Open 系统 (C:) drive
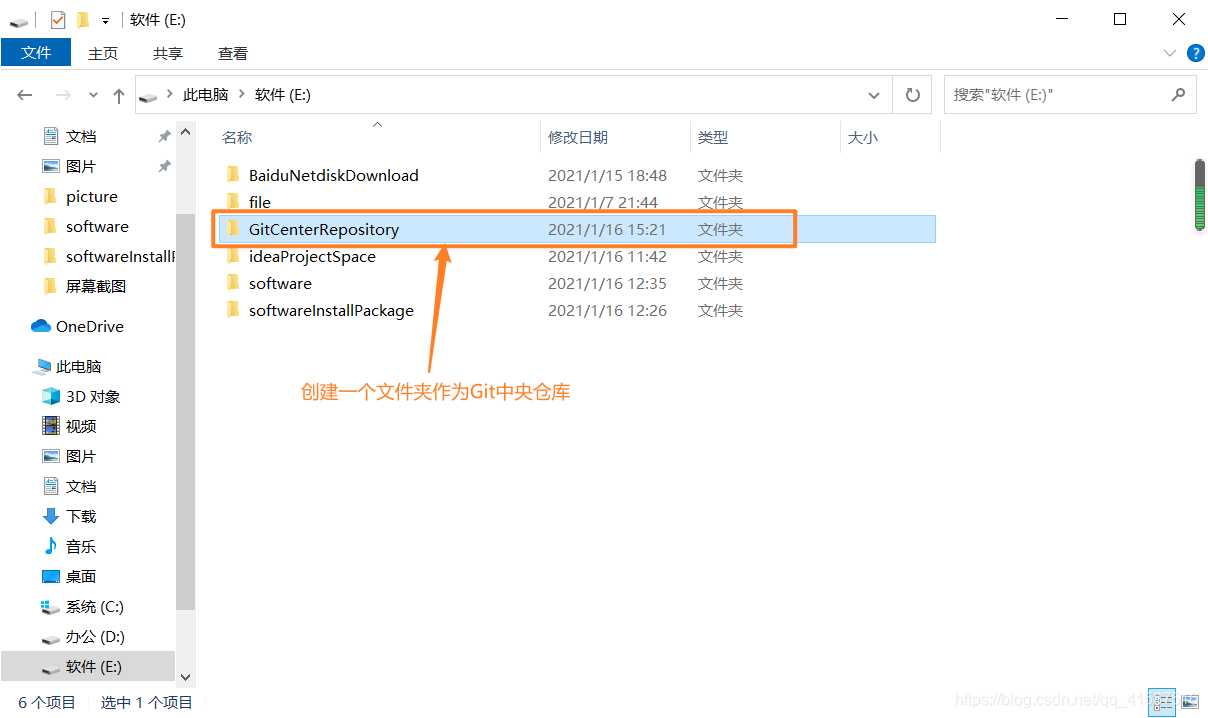The height and width of the screenshot is (718, 1208). tap(94, 606)
